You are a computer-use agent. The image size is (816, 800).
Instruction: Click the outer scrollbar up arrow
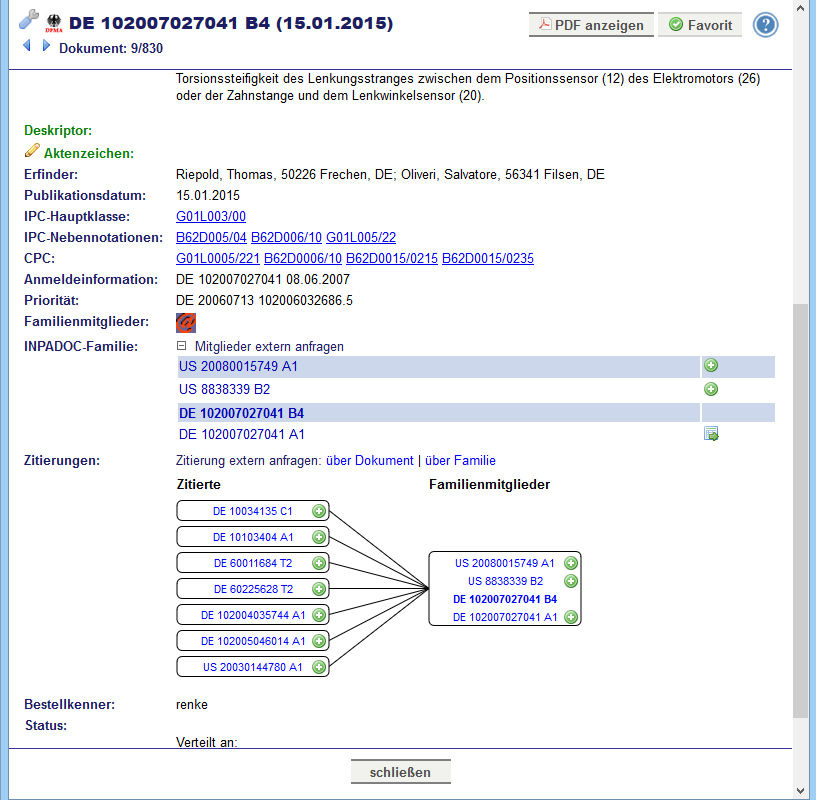(800, 8)
